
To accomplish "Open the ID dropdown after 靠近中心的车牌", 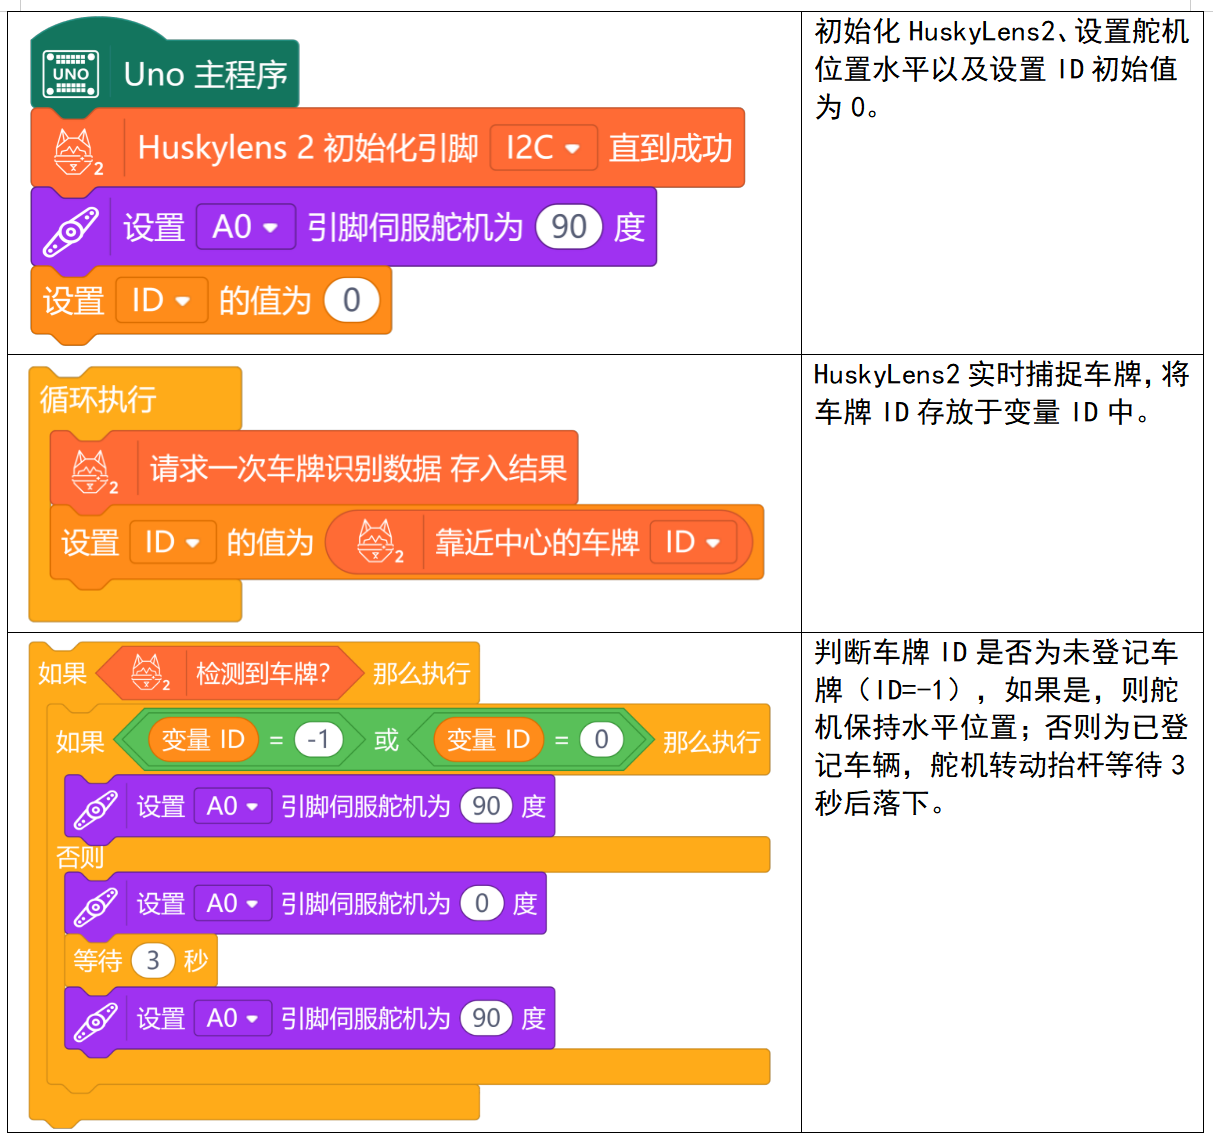I will [693, 543].
